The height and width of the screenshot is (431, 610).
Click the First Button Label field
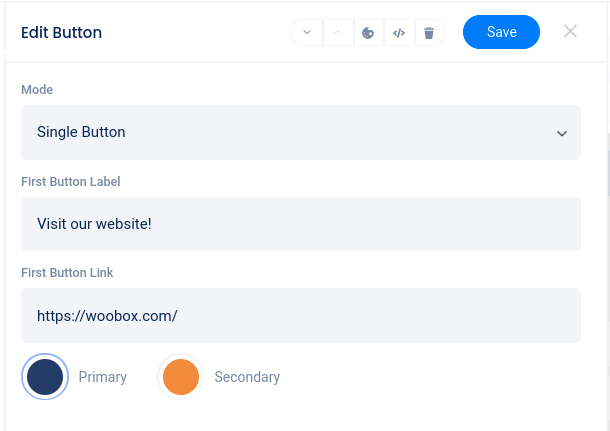pyautogui.click(x=300, y=224)
